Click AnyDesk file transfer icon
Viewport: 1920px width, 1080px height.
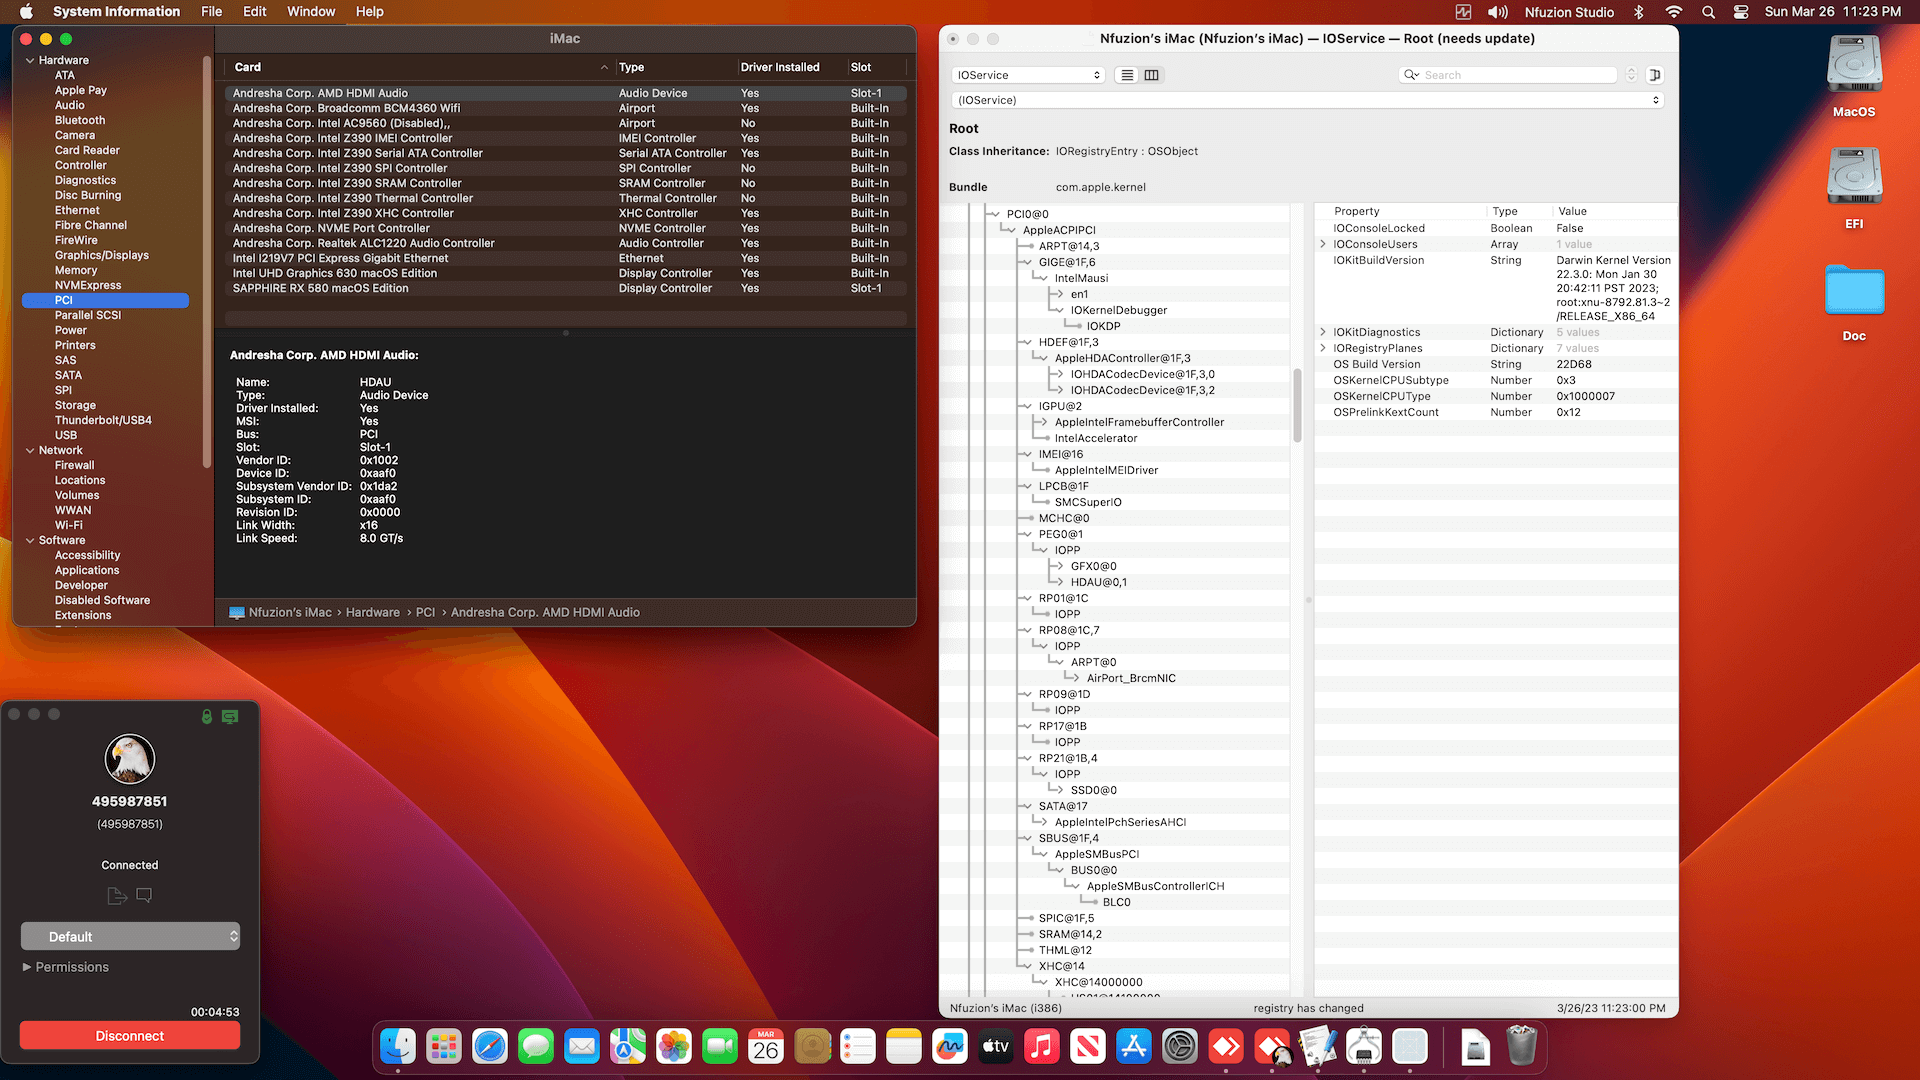117,895
